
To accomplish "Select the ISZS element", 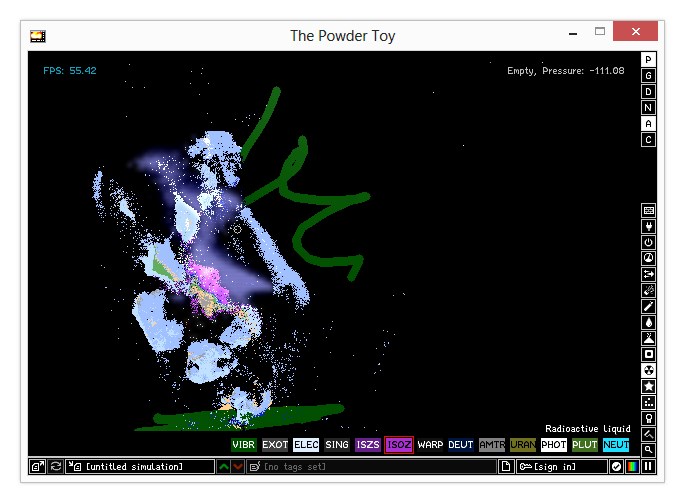I will point(368,445).
